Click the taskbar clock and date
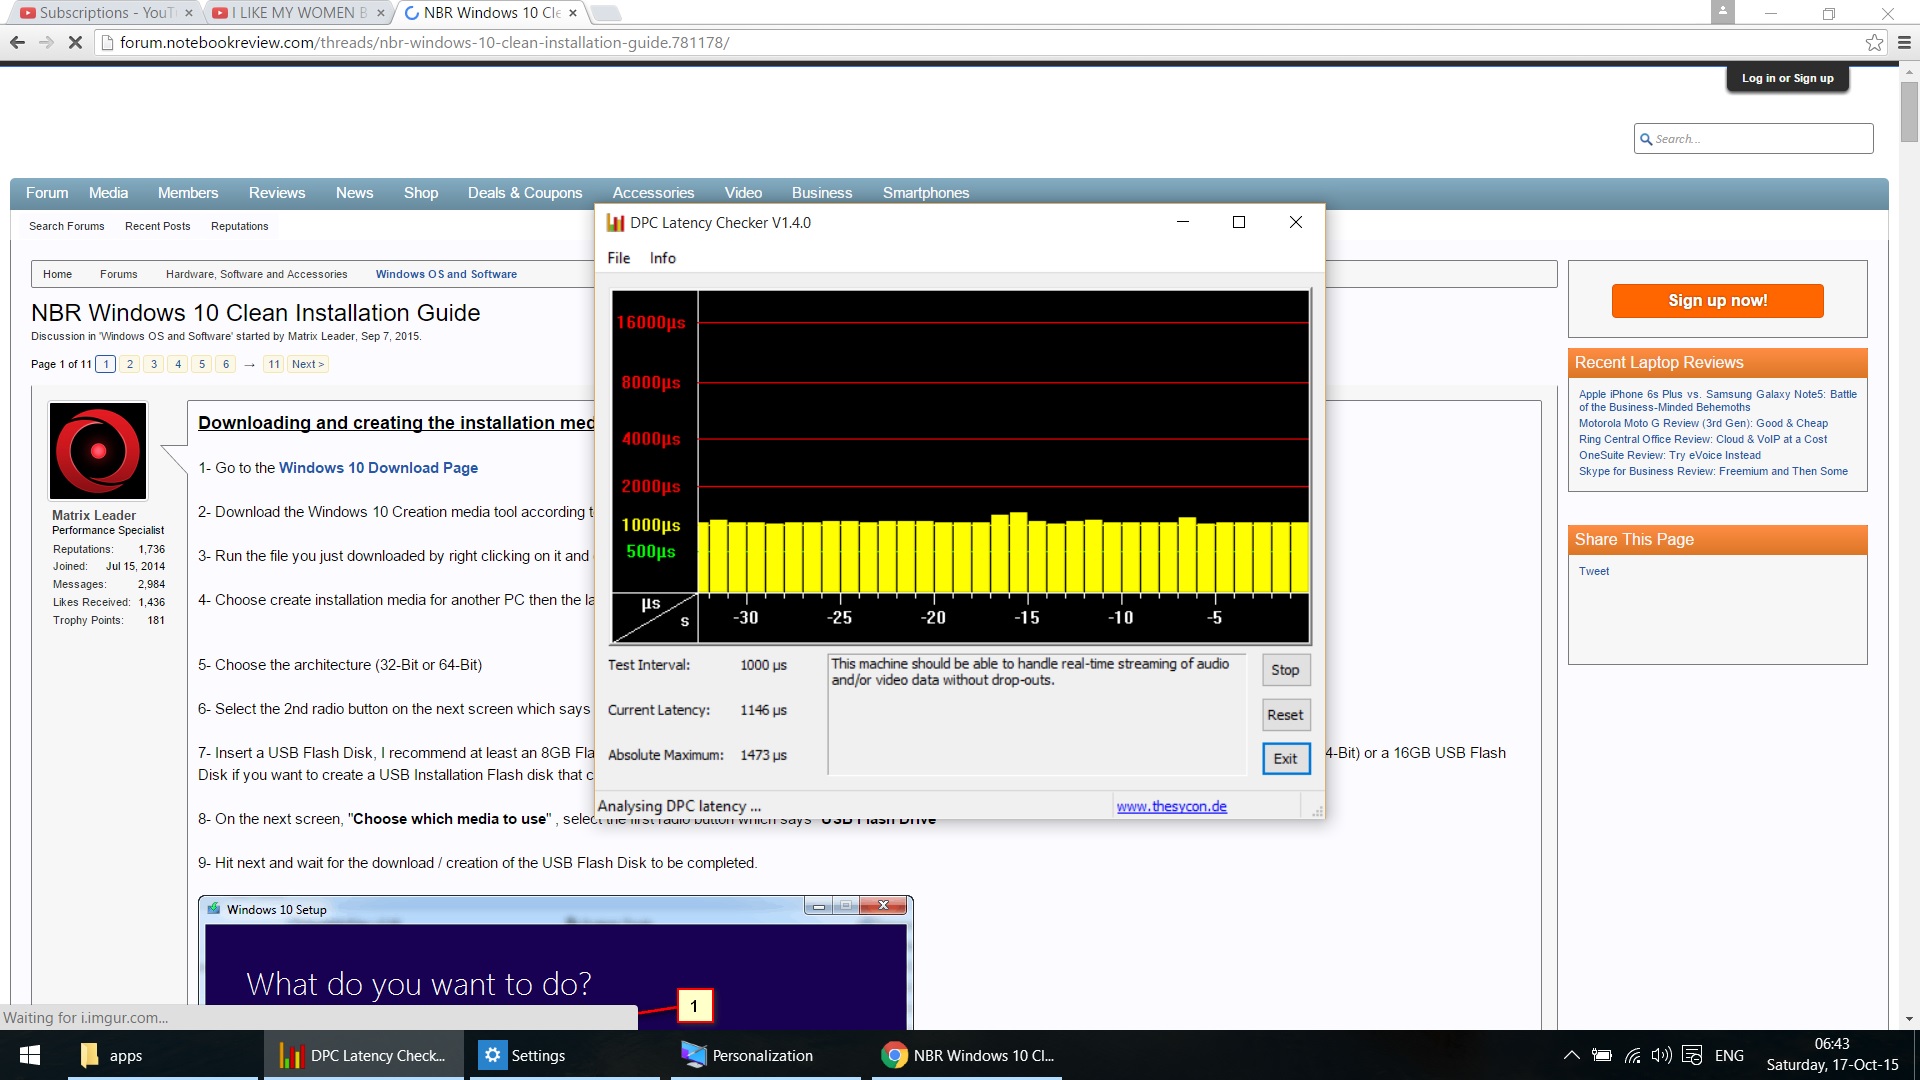Screen dimensions: 1920x1080 tap(1832, 1055)
